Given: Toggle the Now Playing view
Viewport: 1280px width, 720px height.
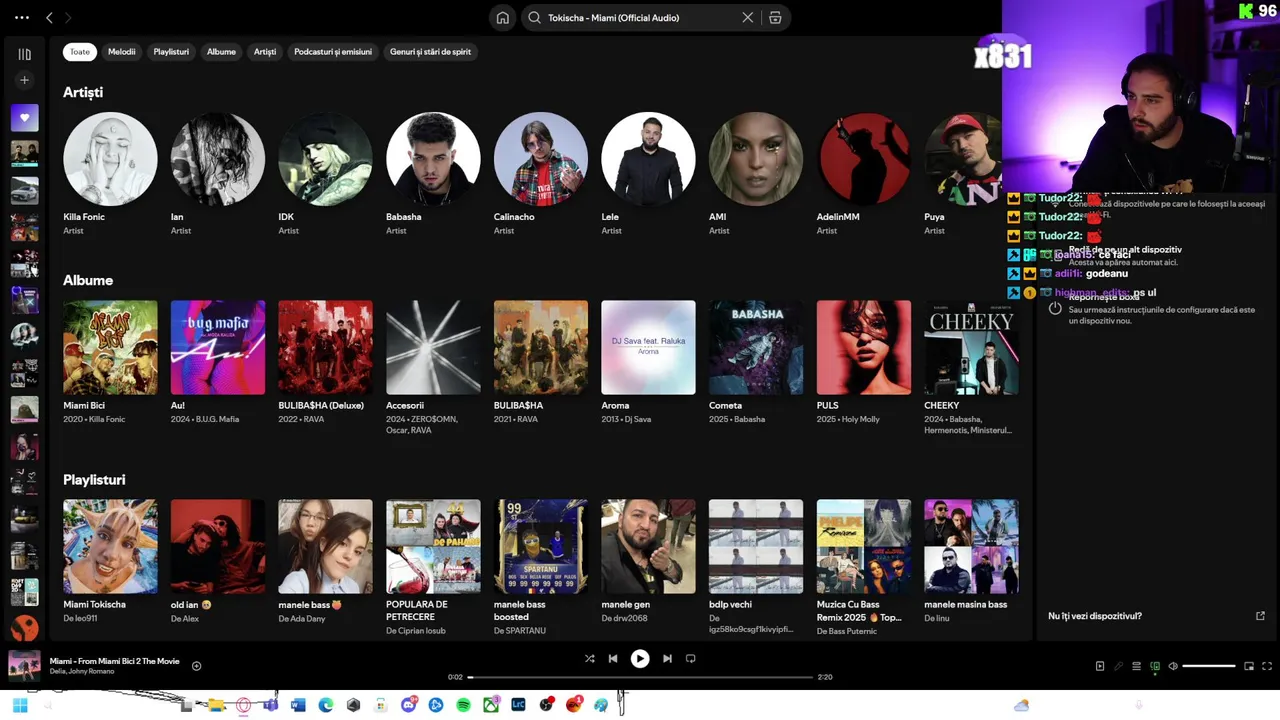Looking at the screenshot, I should [1100, 666].
